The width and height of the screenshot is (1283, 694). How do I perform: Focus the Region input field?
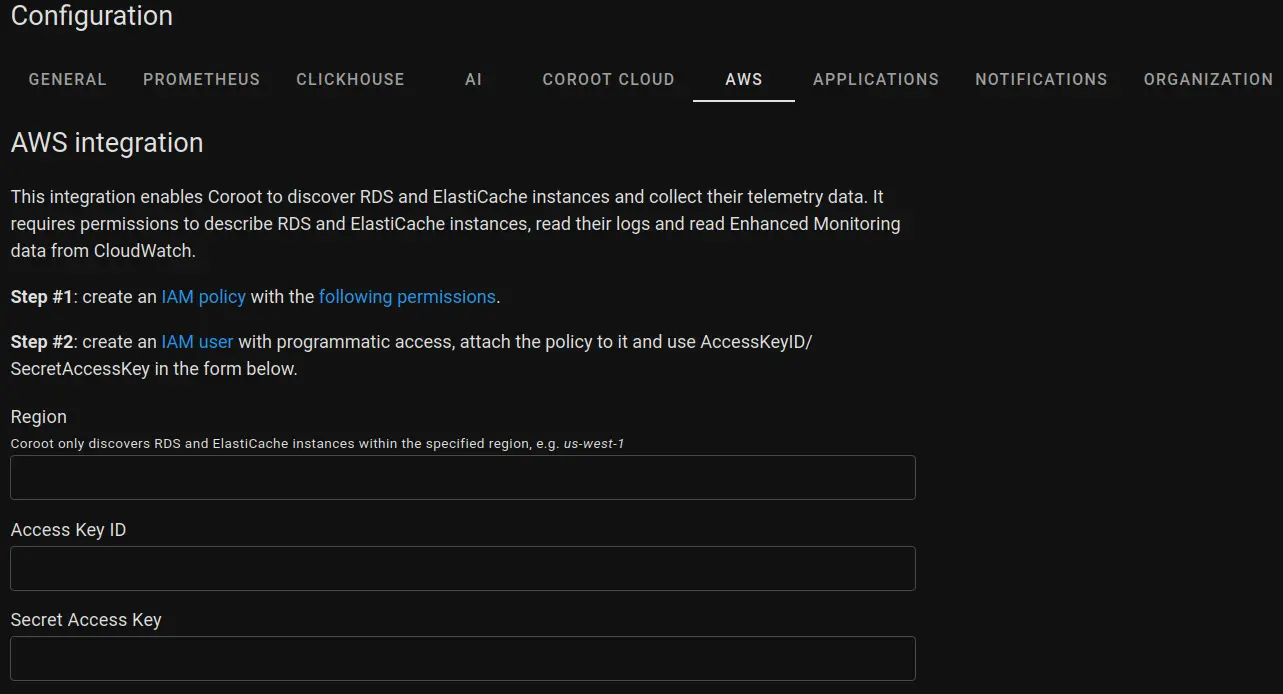pyautogui.click(x=463, y=478)
